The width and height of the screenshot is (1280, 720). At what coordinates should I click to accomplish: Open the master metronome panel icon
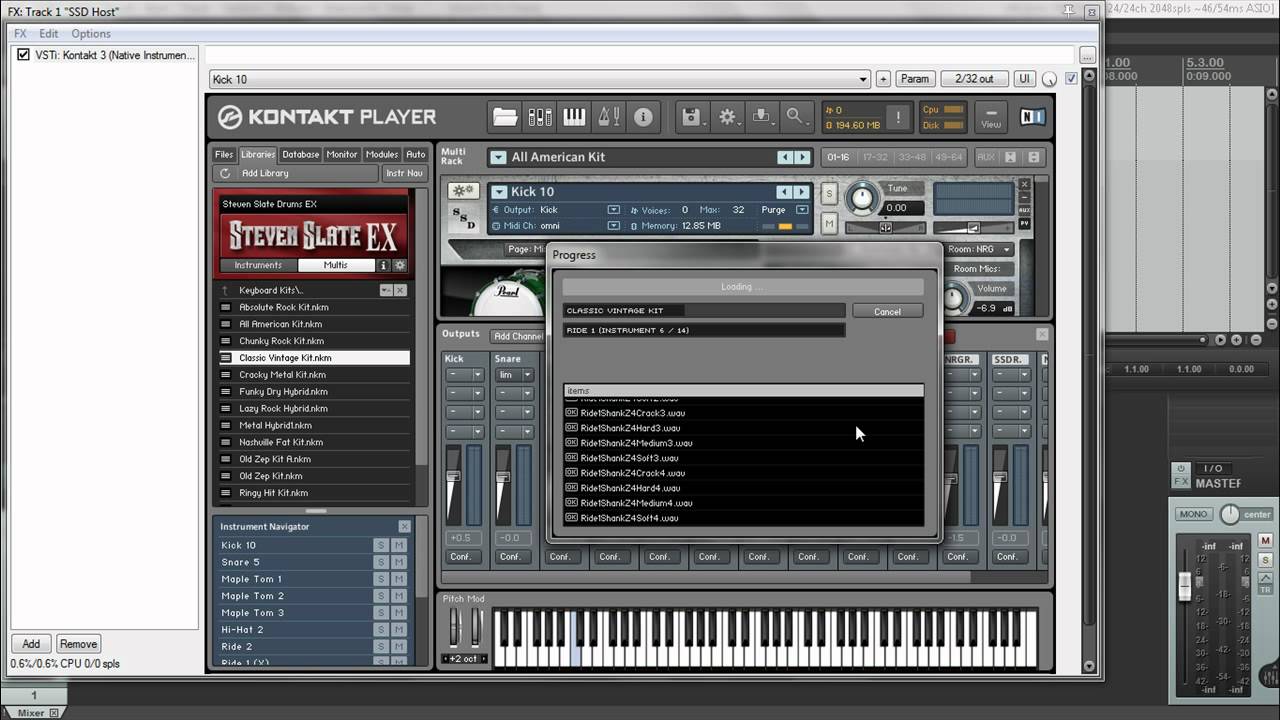click(x=609, y=117)
